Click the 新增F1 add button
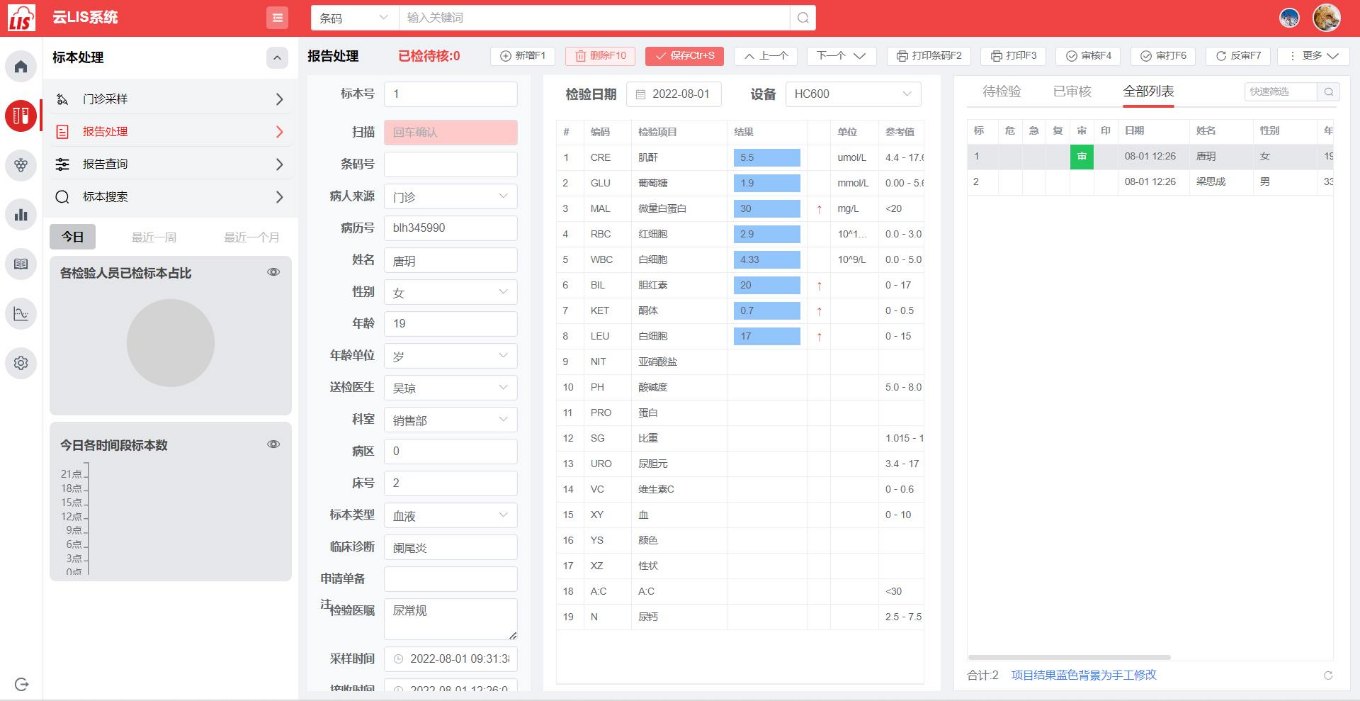 [523, 56]
